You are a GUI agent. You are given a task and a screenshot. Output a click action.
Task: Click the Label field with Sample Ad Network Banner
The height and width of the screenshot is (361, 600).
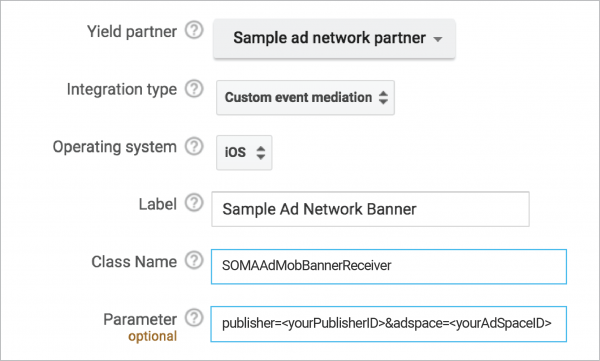pyautogui.click(x=370, y=209)
